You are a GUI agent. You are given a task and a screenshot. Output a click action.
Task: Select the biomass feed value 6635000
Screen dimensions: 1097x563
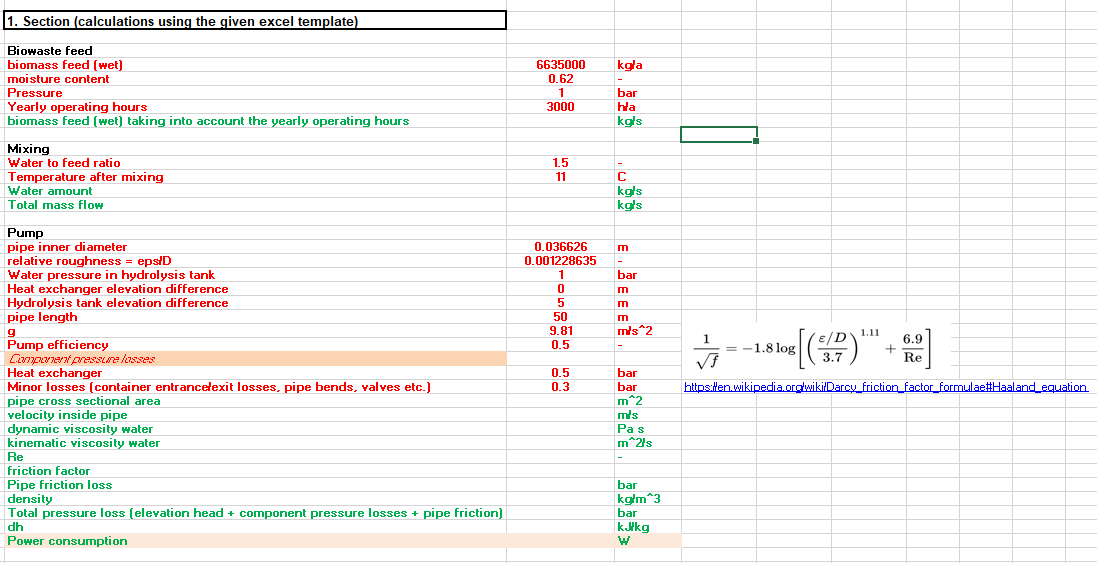[560, 65]
